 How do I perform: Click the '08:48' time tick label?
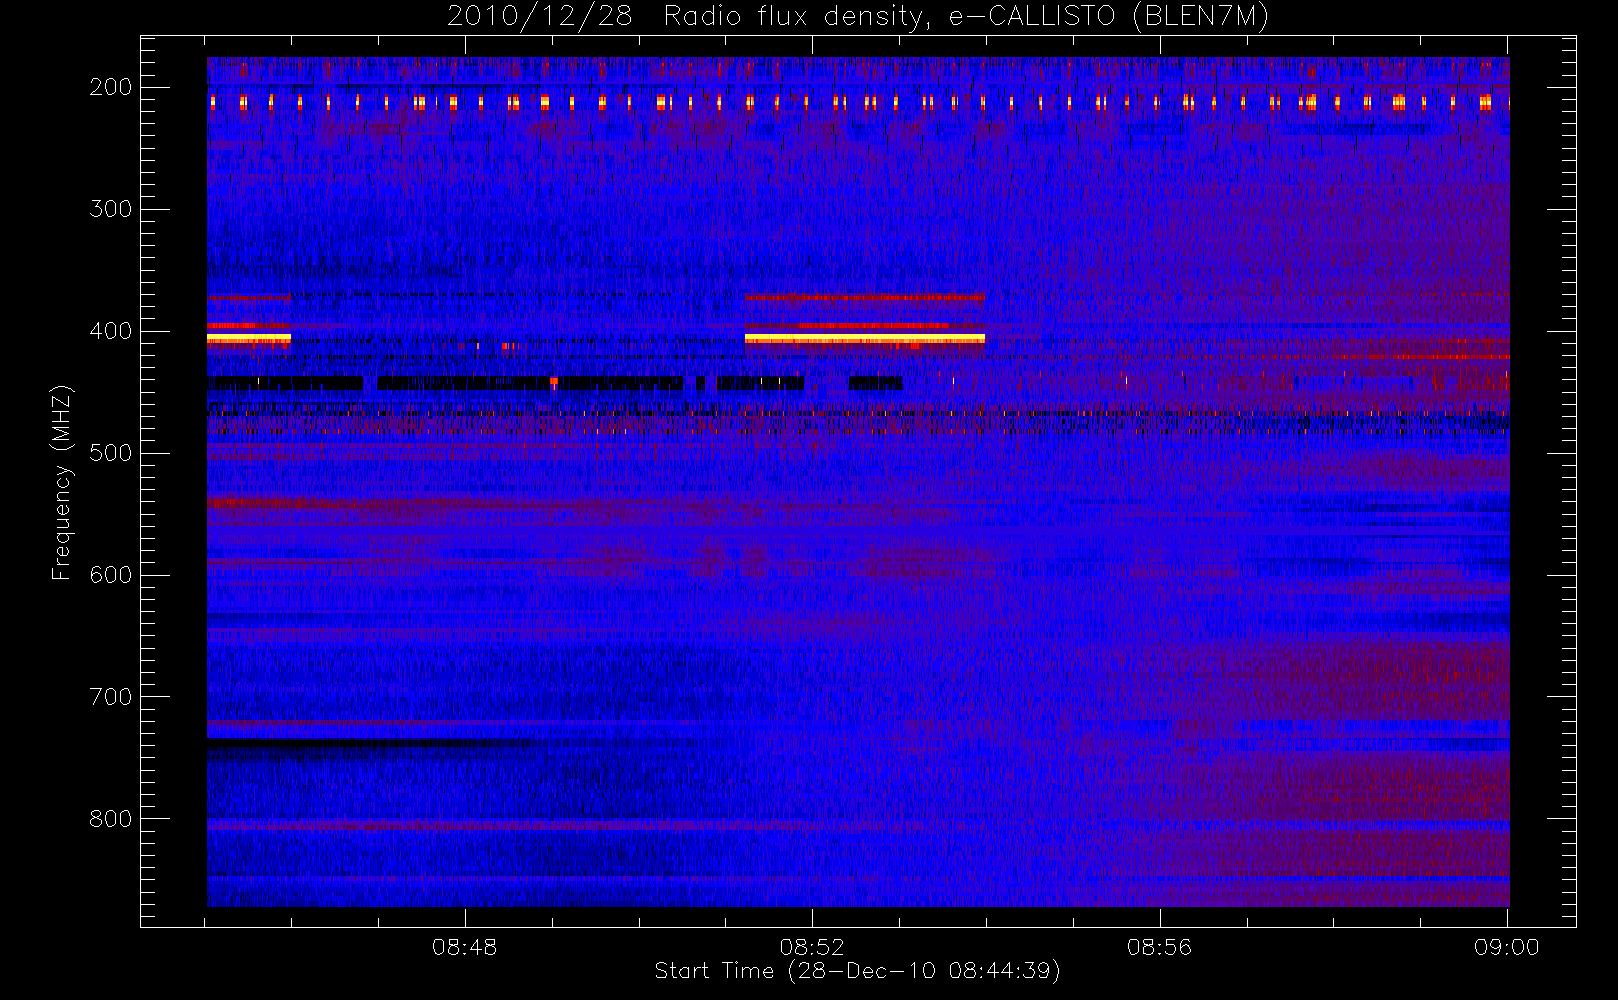[464, 947]
